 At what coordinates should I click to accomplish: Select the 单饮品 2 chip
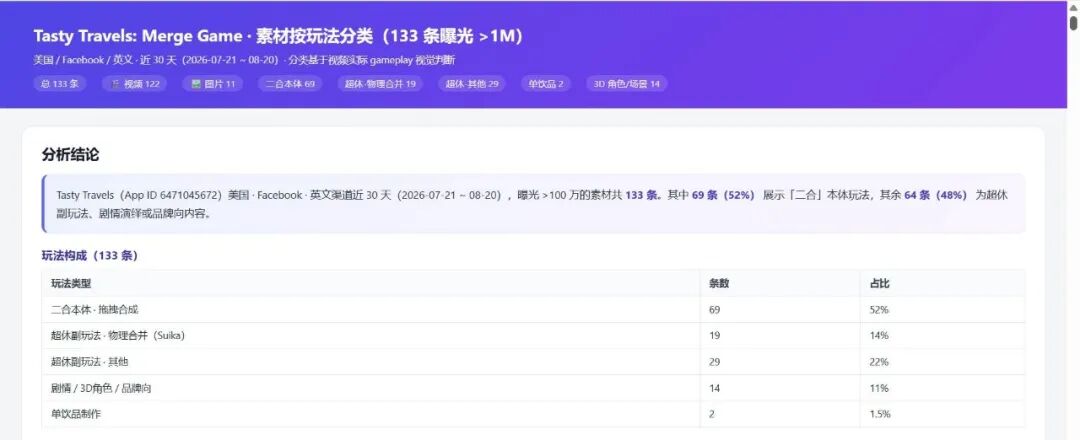tap(546, 84)
